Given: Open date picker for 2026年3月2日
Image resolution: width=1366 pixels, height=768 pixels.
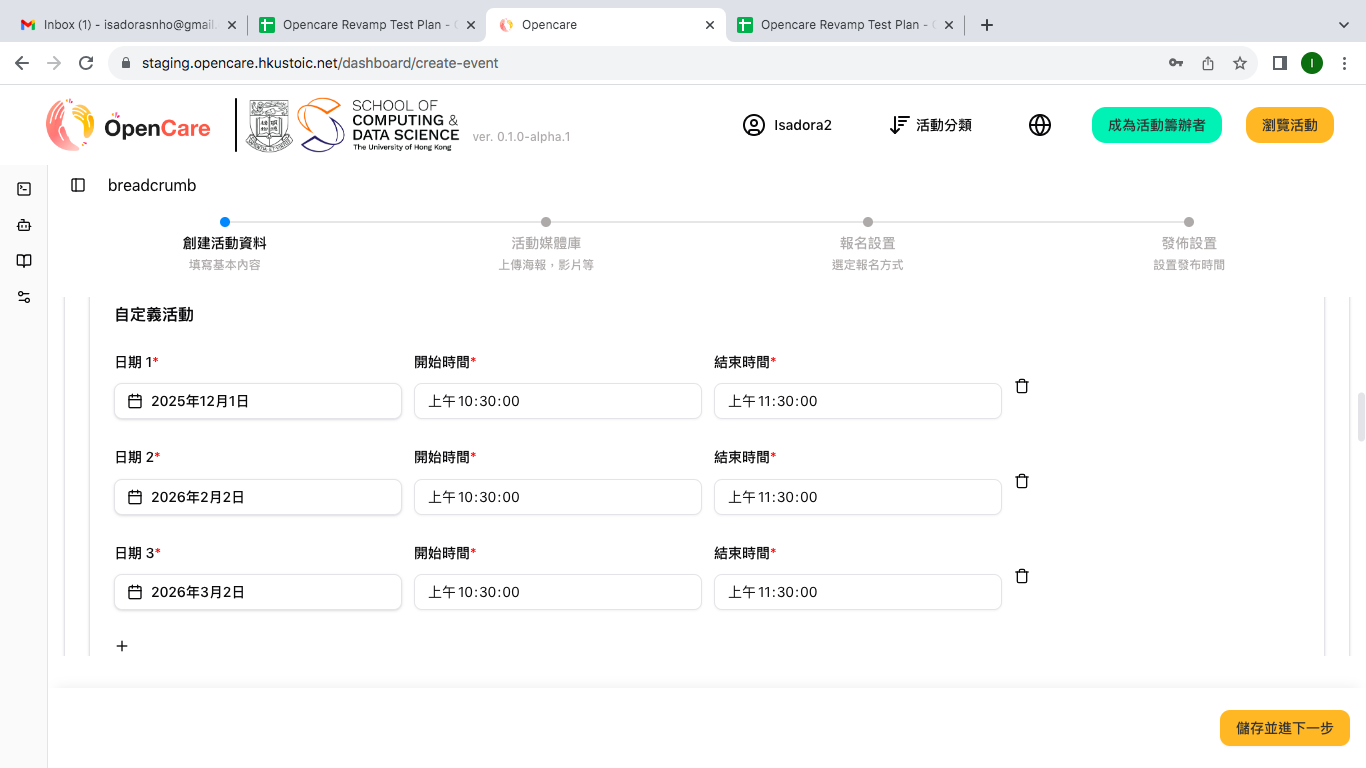Looking at the screenshot, I should pyautogui.click(x=258, y=592).
